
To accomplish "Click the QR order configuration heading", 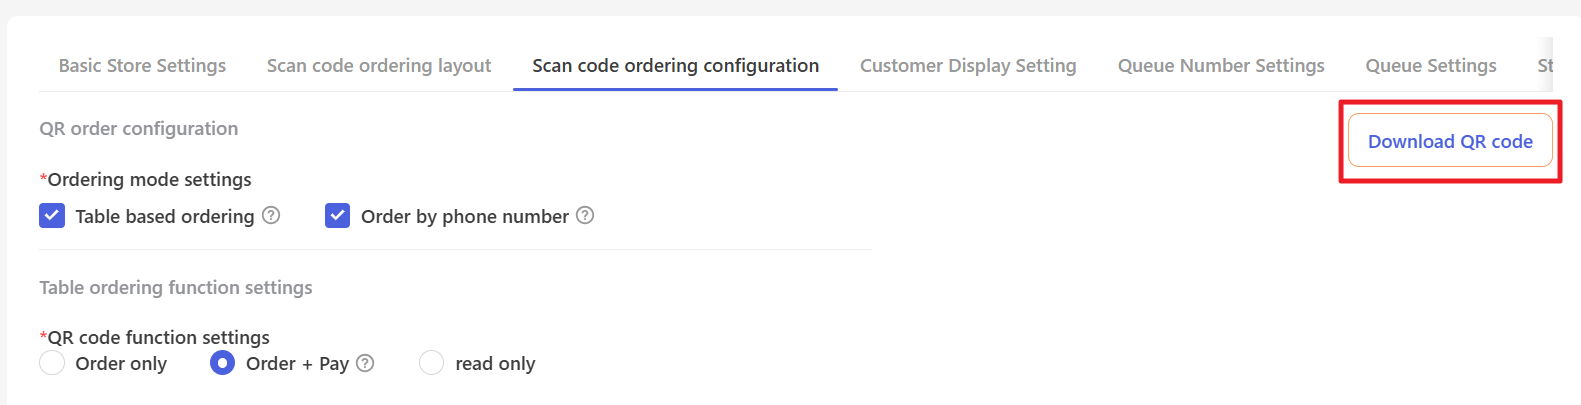I will (x=139, y=129).
